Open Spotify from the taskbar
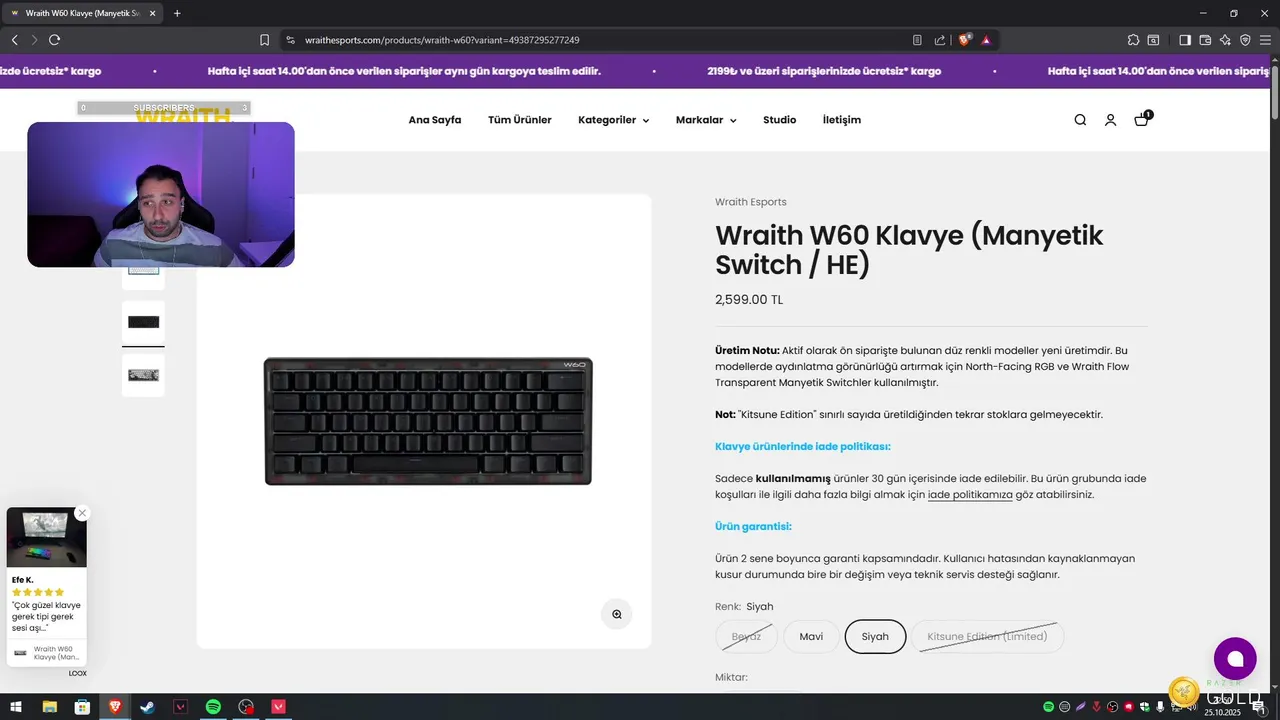The height and width of the screenshot is (720, 1280). [213, 707]
